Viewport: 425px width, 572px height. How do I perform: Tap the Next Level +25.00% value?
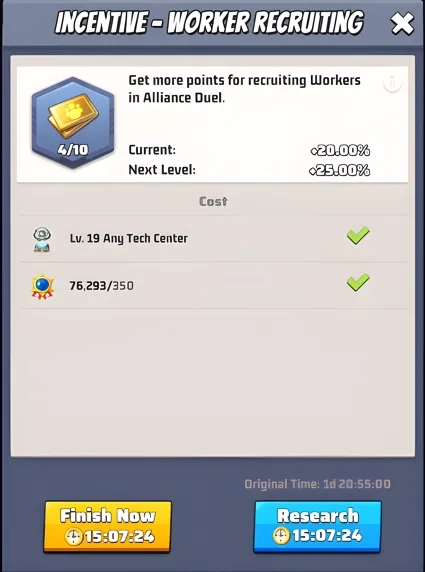coord(339,170)
